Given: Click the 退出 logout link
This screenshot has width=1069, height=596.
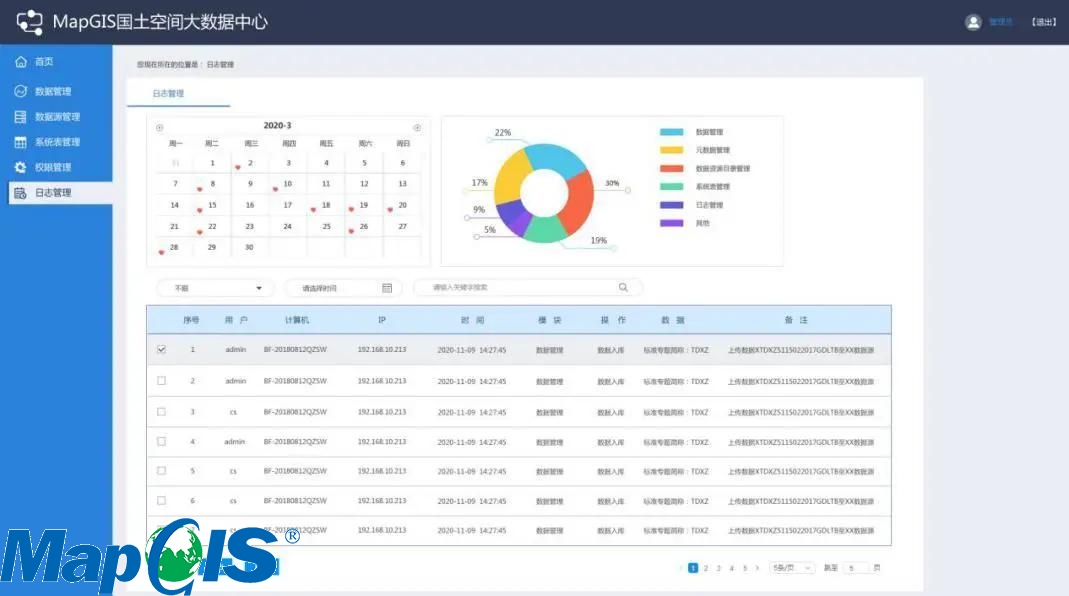Looking at the screenshot, I should tap(1043, 22).
